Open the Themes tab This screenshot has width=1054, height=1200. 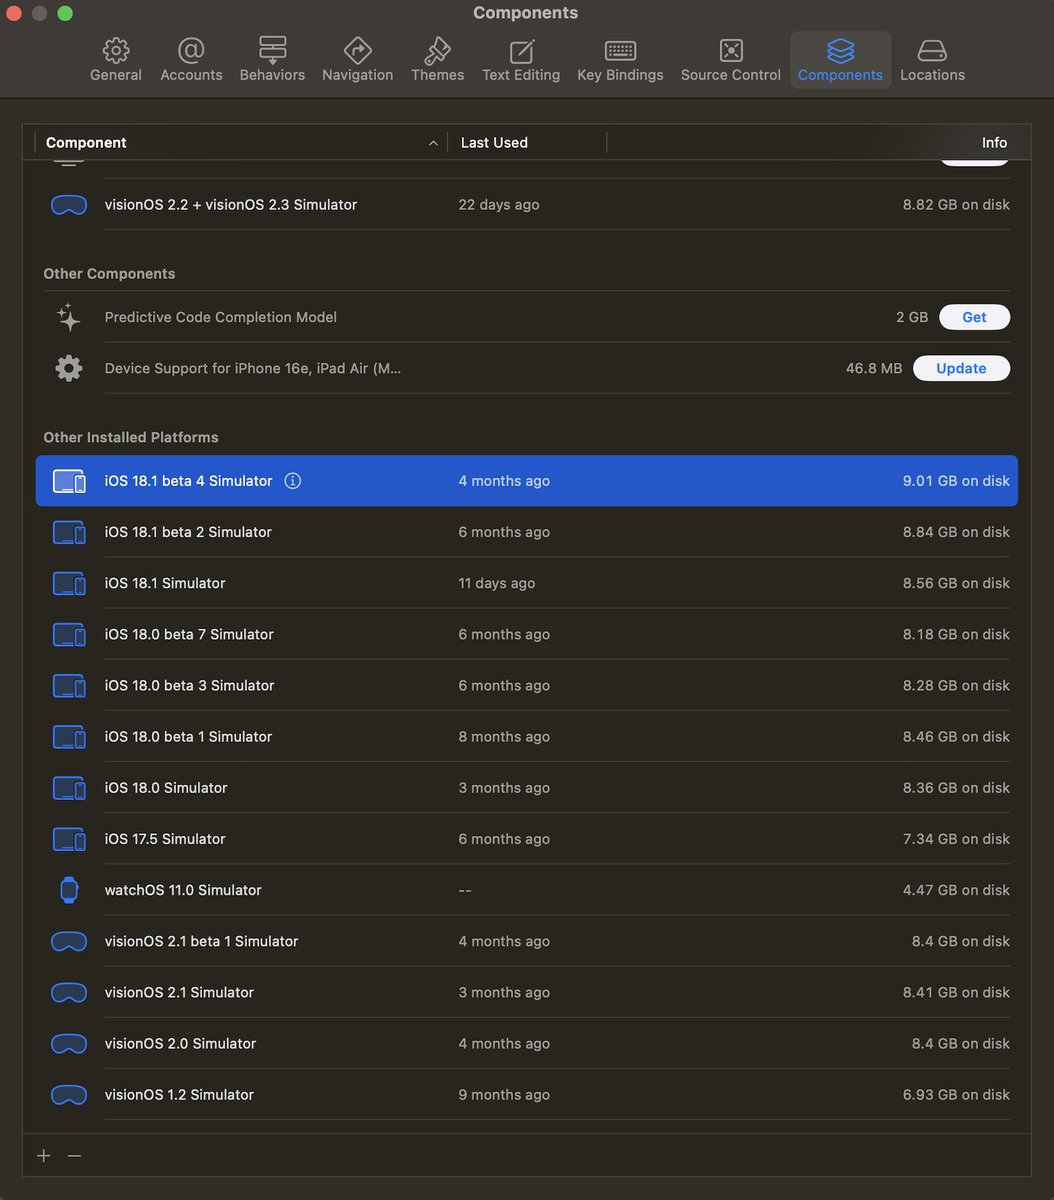pyautogui.click(x=437, y=60)
